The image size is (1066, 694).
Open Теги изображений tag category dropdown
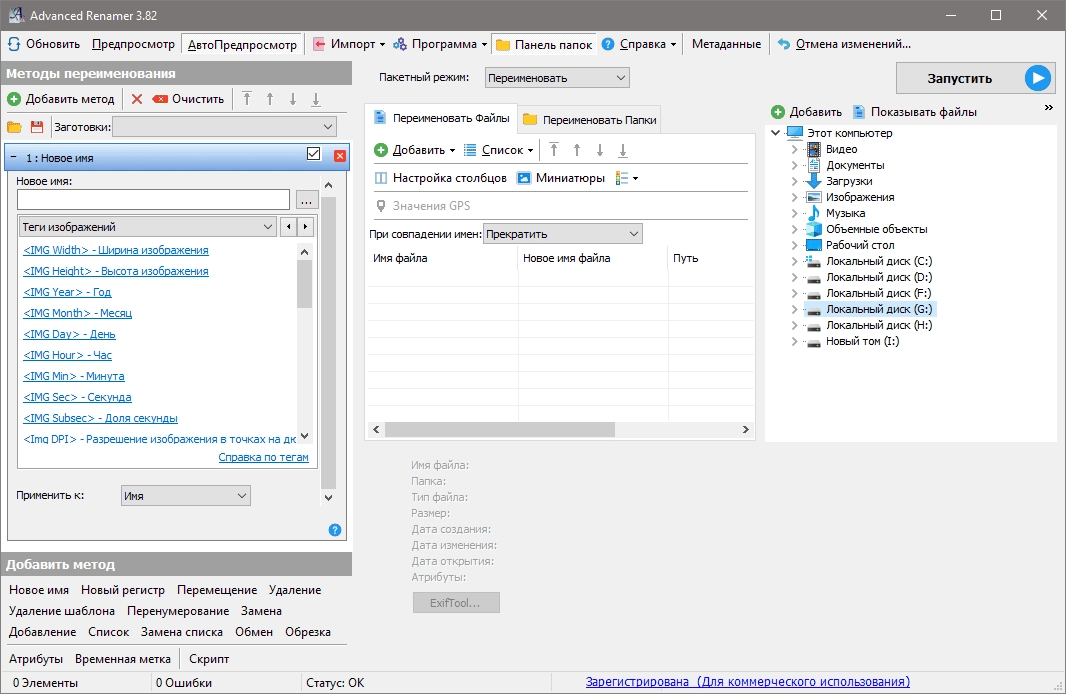[148, 227]
